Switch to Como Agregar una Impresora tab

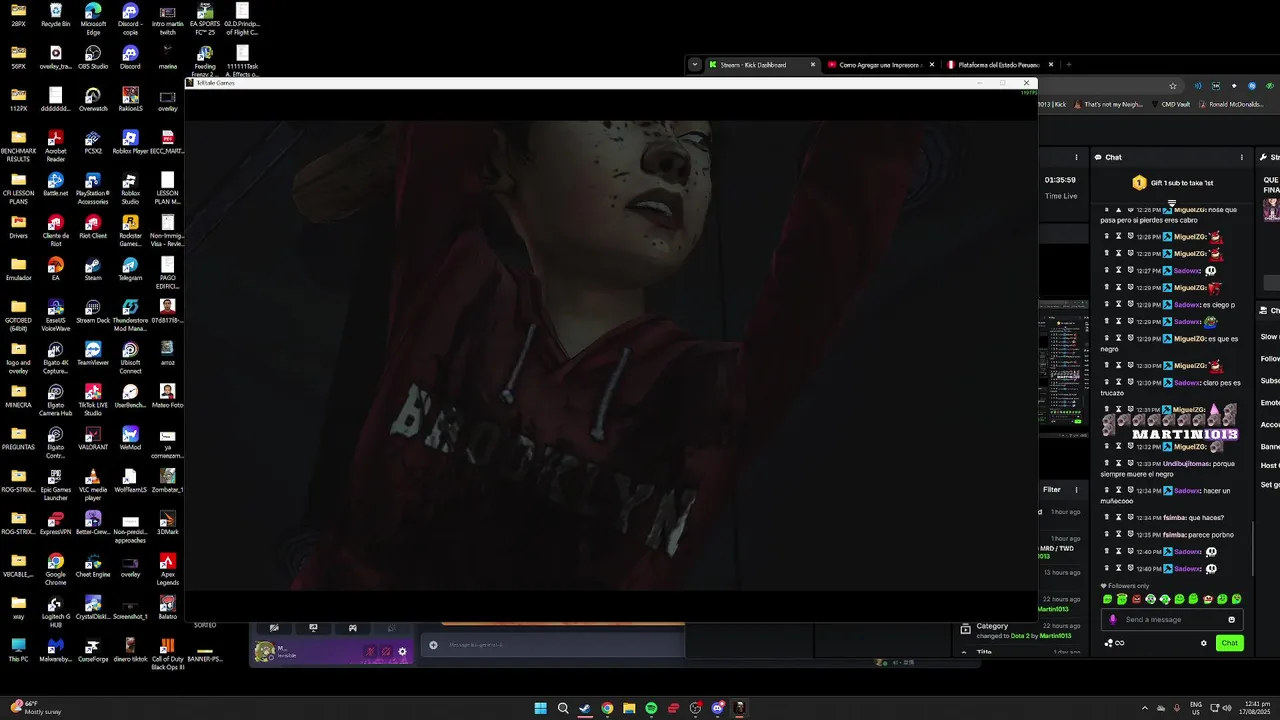[x=882, y=64]
